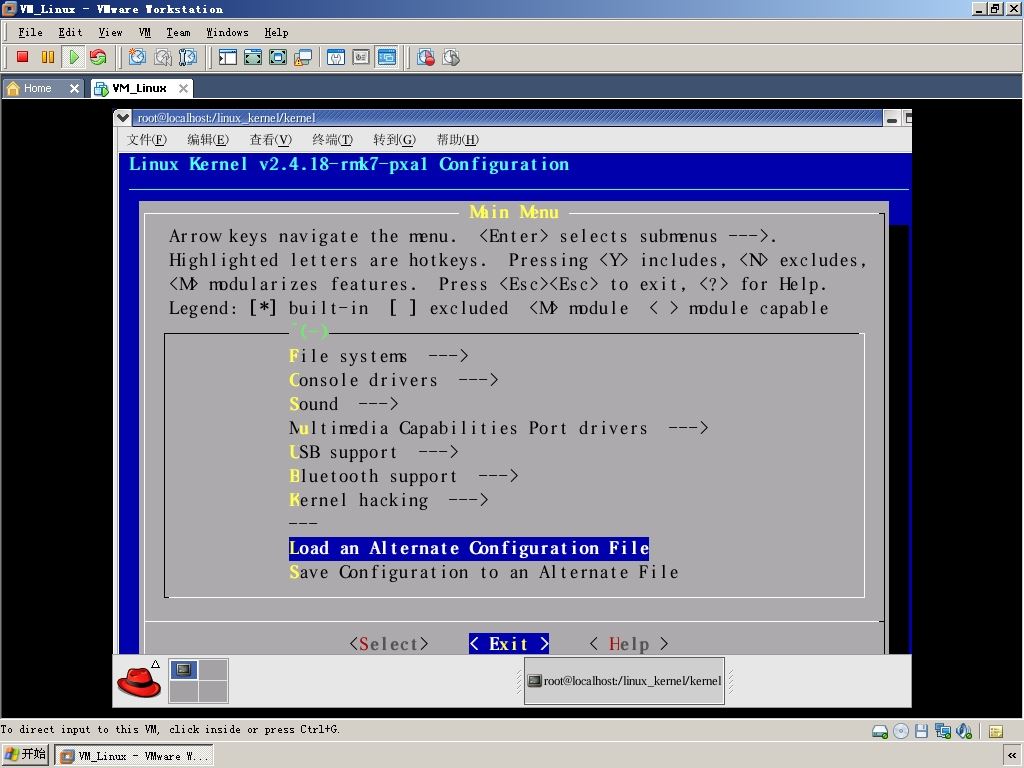Take a VM snapshot via toolbar icon

click(x=137, y=57)
